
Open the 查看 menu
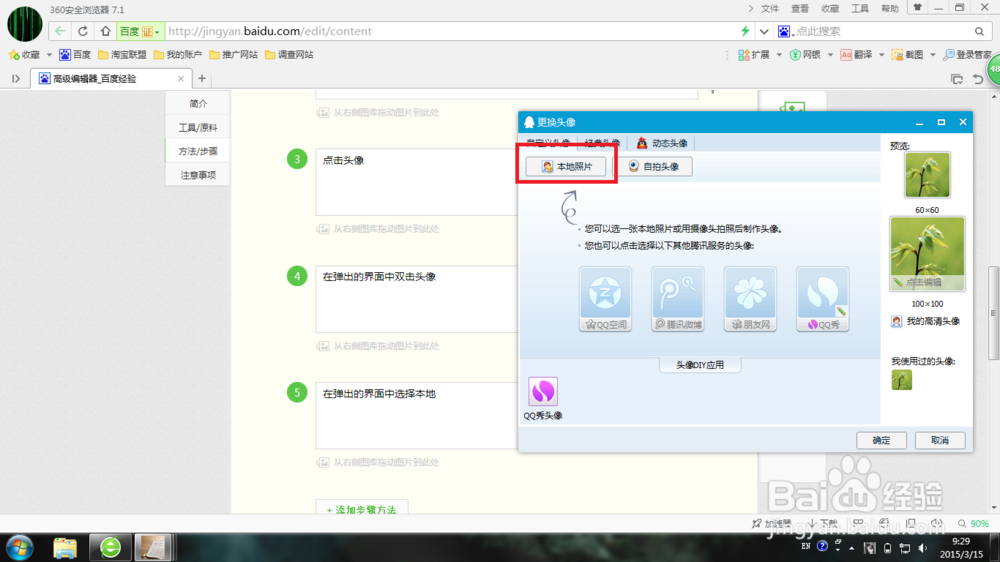tap(800, 8)
